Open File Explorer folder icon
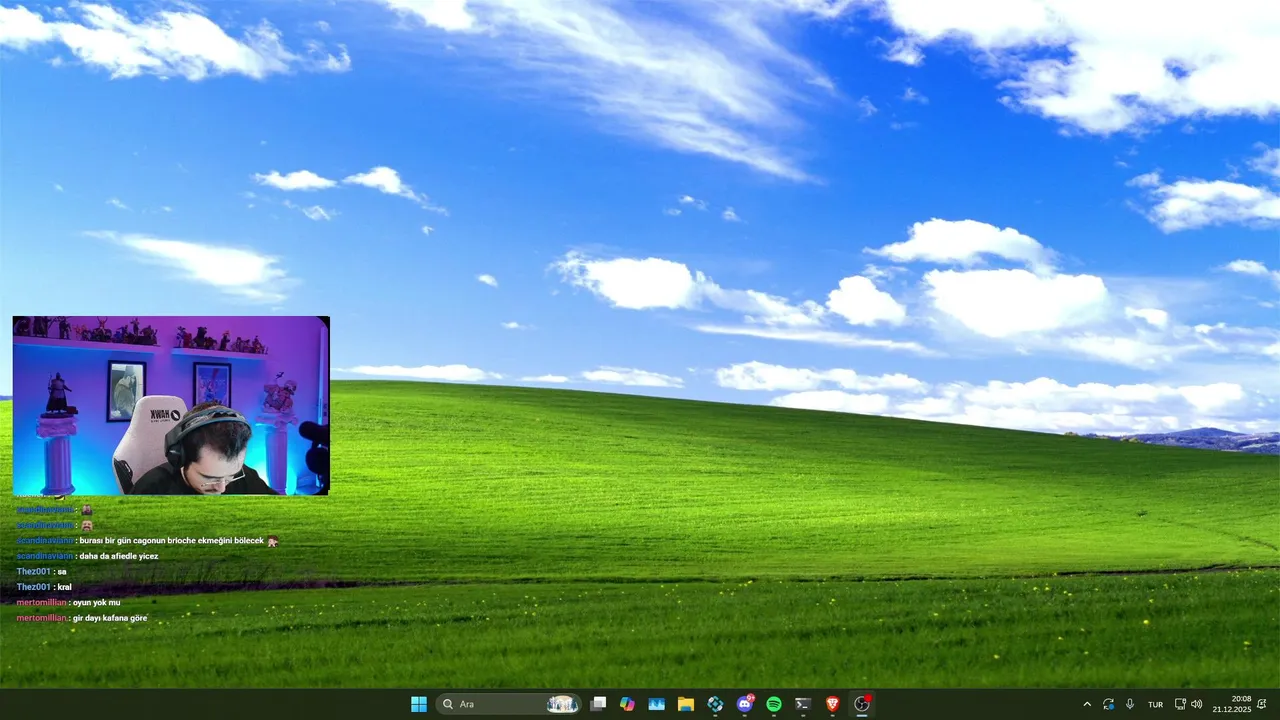This screenshot has height=720, width=1280. tap(686, 704)
